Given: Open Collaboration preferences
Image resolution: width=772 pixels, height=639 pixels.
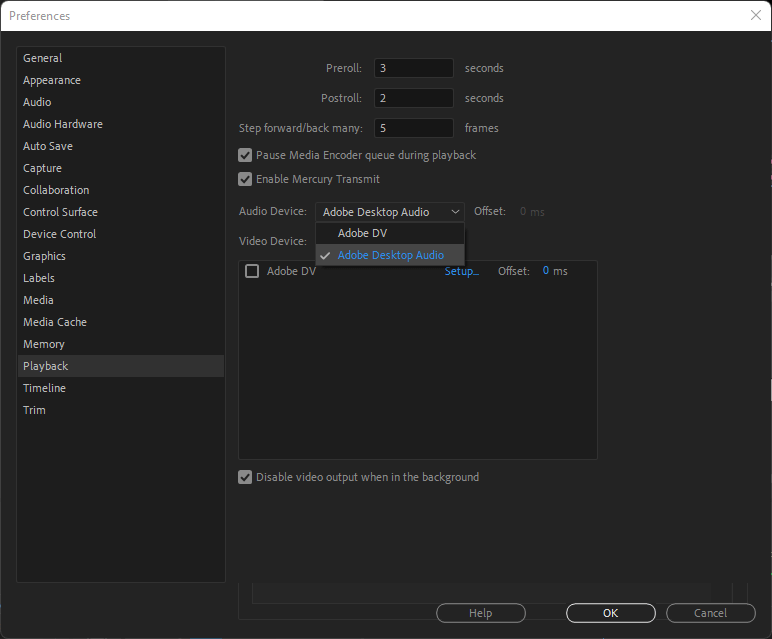Looking at the screenshot, I should tap(121, 190).
